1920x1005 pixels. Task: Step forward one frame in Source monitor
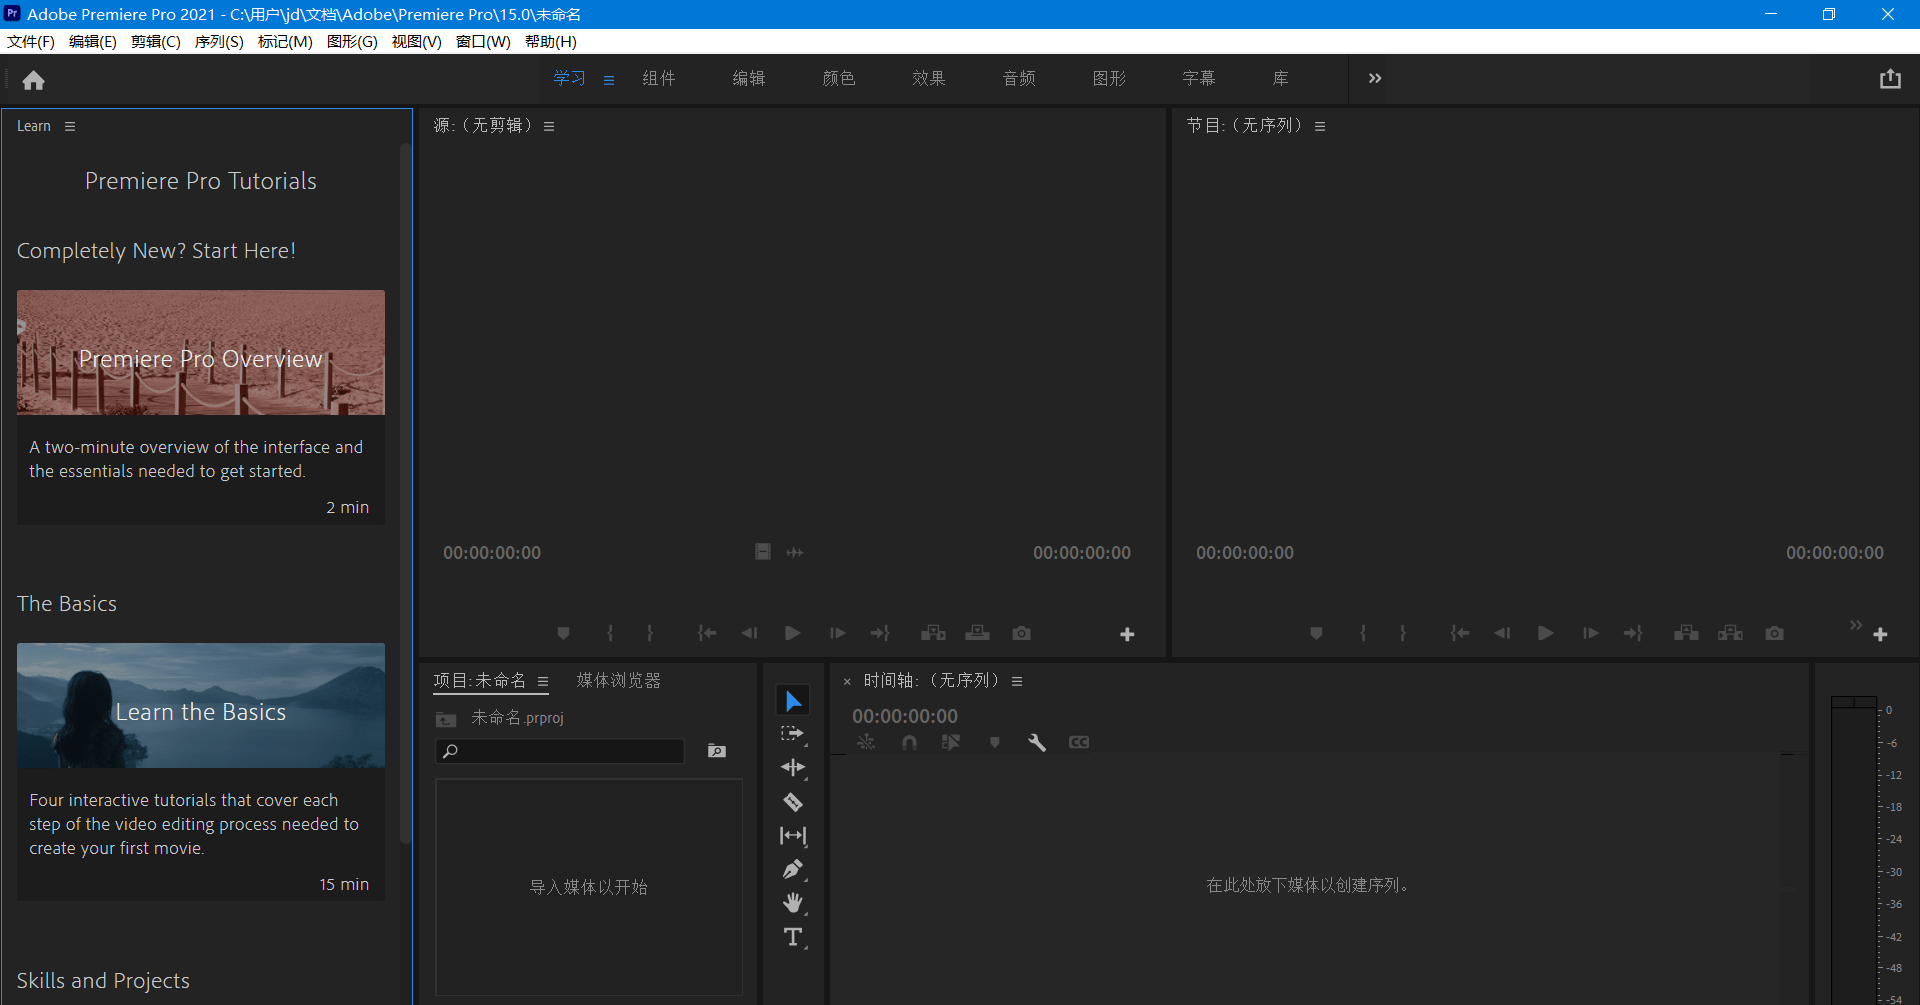(x=837, y=633)
